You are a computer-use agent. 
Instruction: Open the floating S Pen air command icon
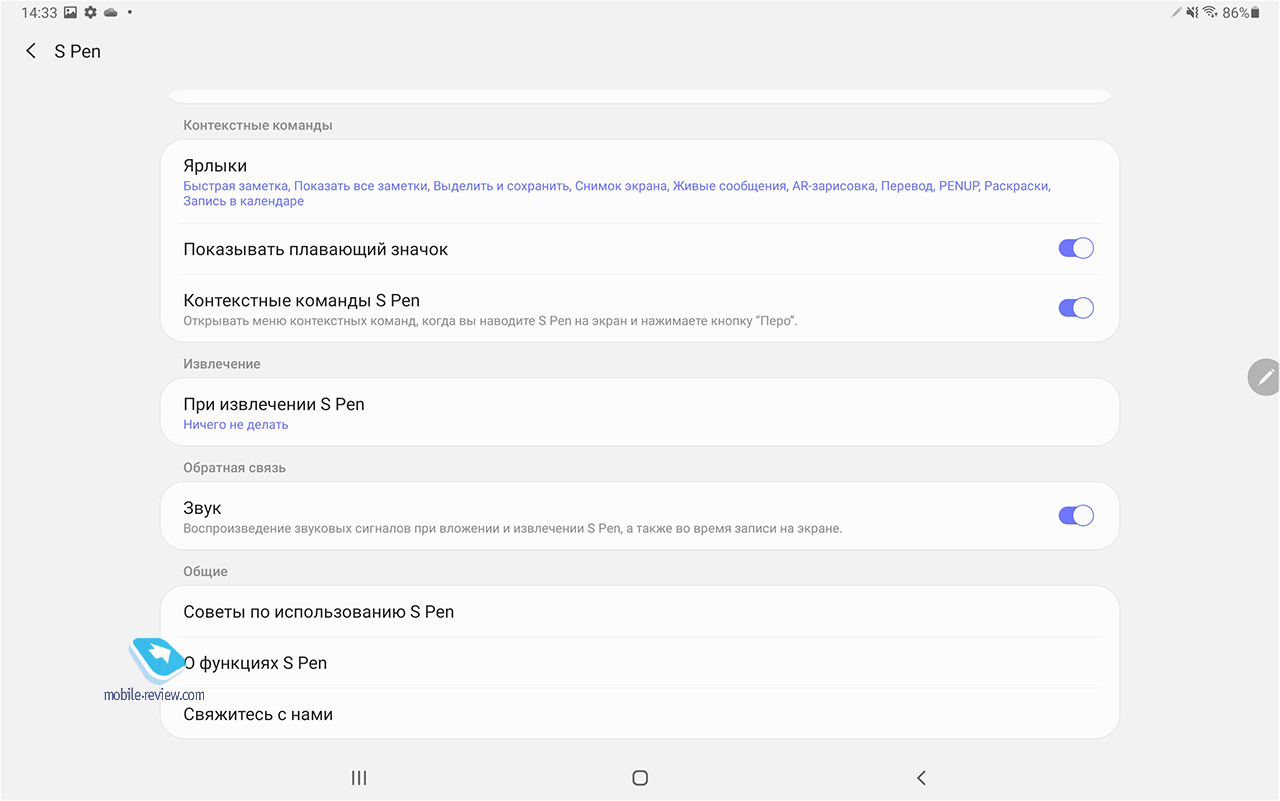[1265, 377]
